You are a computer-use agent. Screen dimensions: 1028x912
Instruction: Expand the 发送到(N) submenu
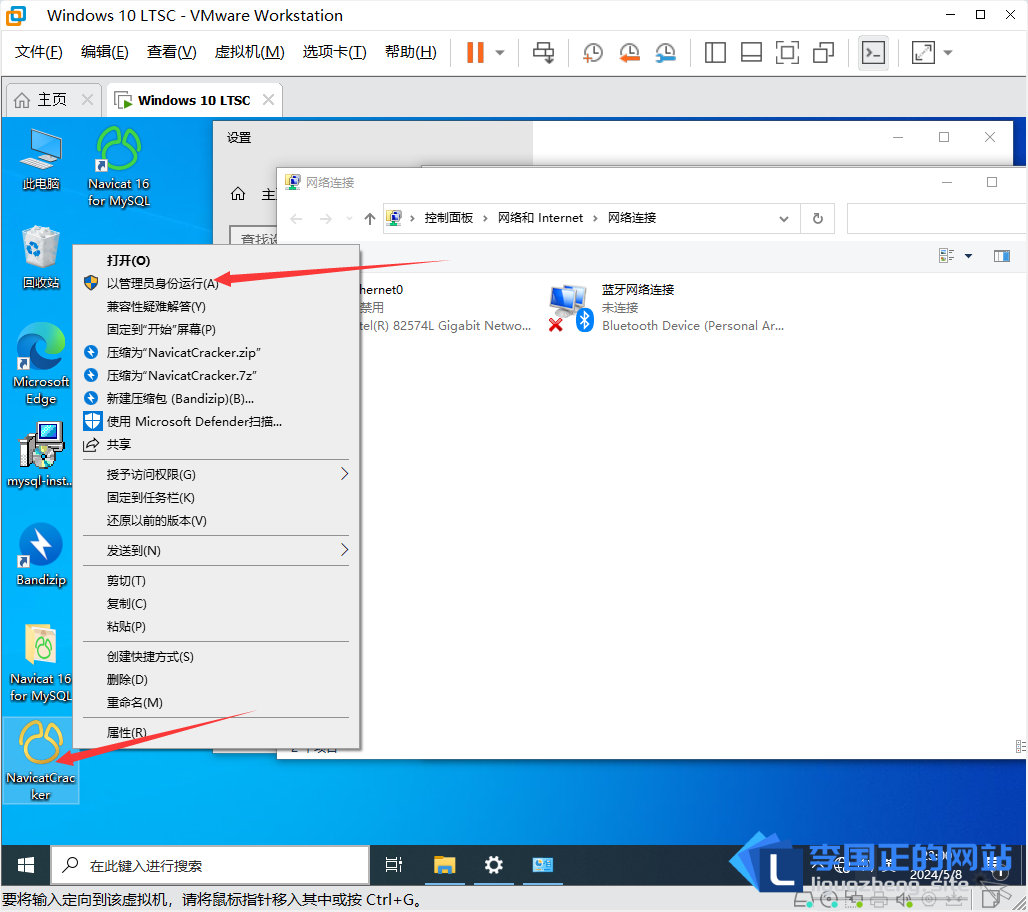point(345,550)
